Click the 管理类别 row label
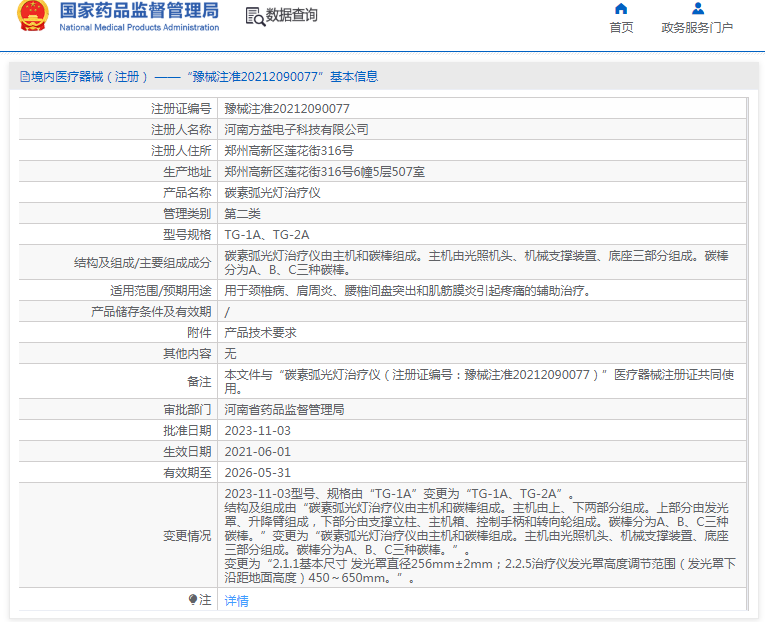This screenshot has height=622, width=765. [x=187, y=214]
